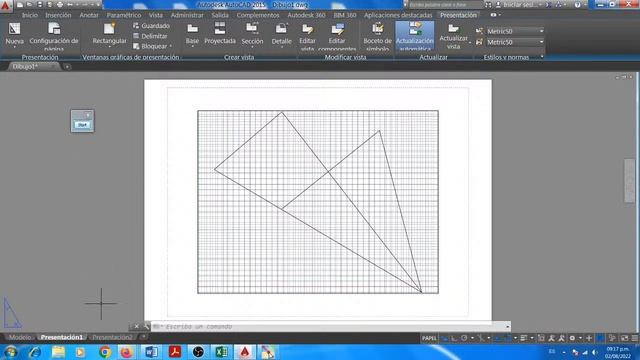Open Google Chrome from taskbar

point(105,352)
